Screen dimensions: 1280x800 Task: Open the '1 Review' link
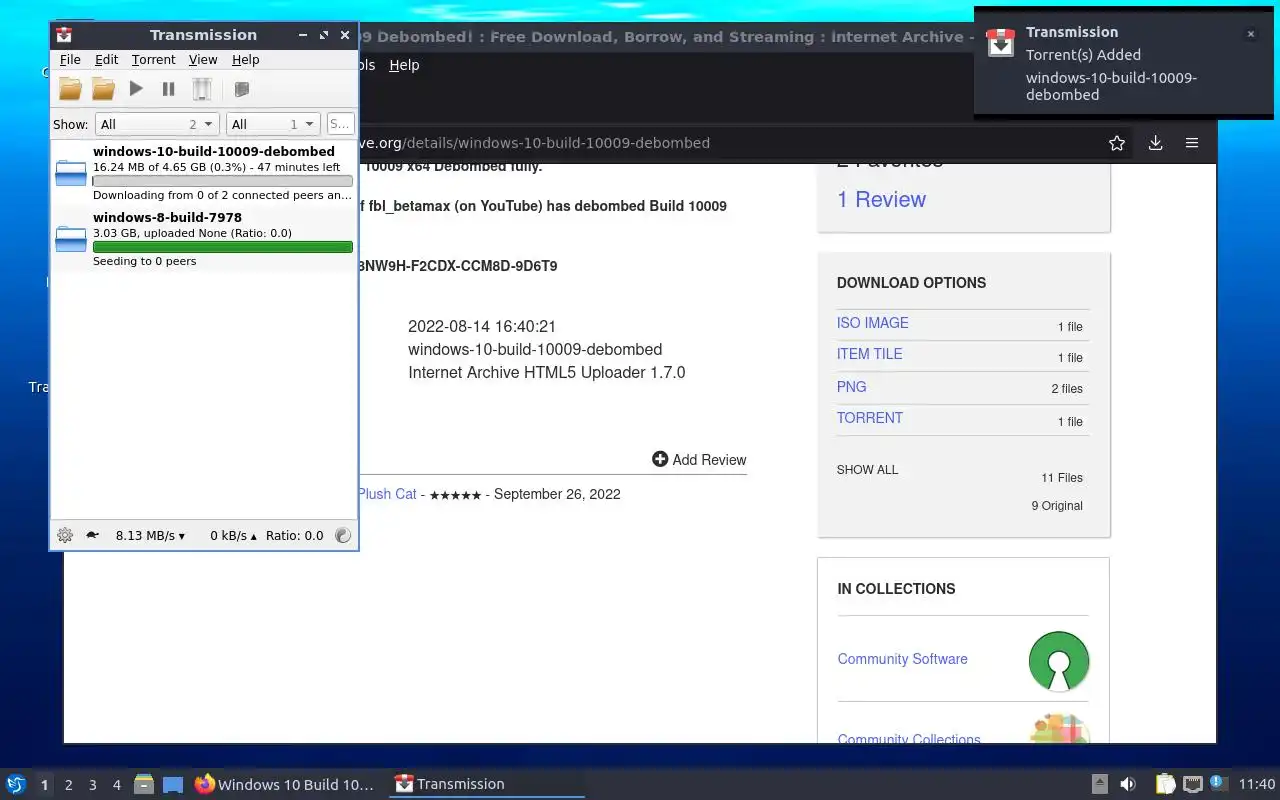click(881, 199)
